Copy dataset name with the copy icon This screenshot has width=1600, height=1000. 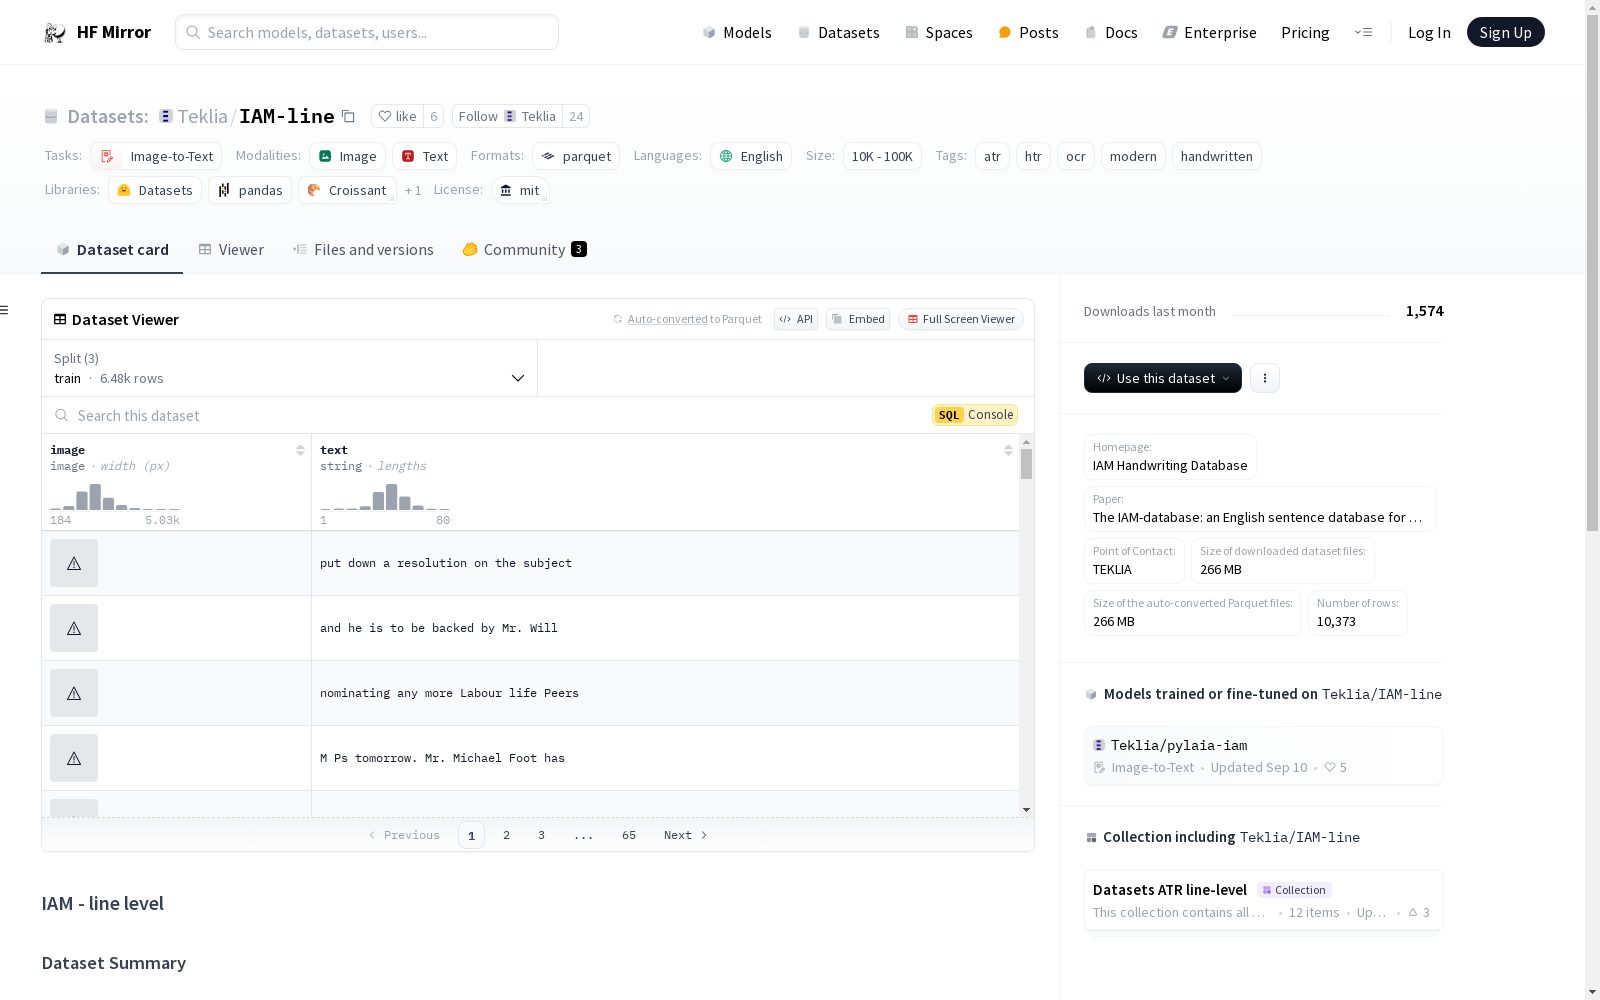[x=348, y=116]
